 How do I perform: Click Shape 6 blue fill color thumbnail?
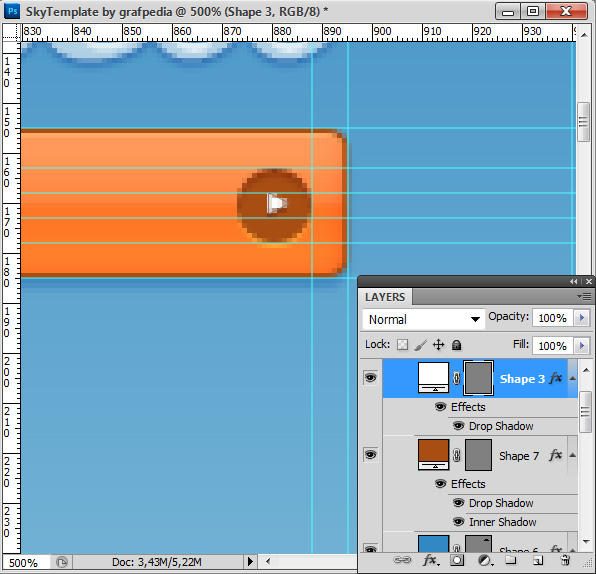(433, 544)
